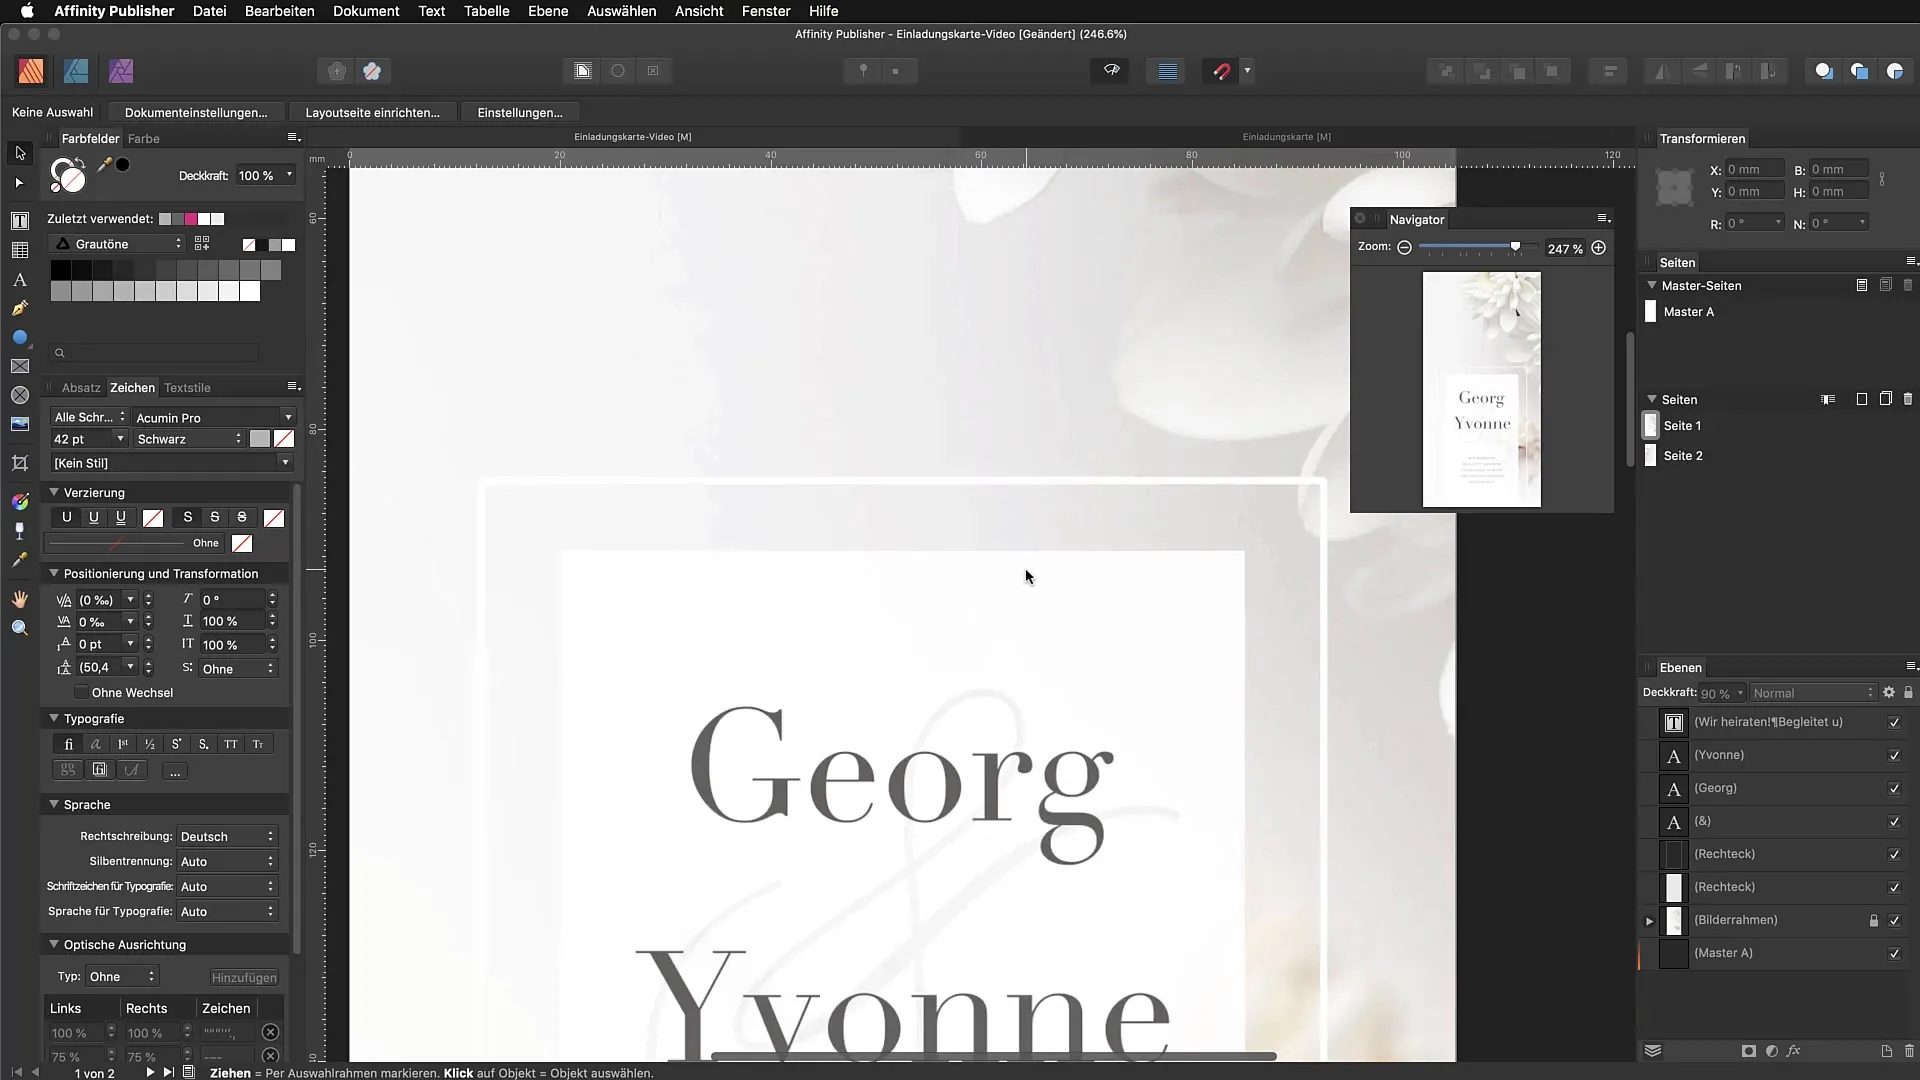
Task: Toggle preview mode eye icon
Action: [x=1111, y=71]
